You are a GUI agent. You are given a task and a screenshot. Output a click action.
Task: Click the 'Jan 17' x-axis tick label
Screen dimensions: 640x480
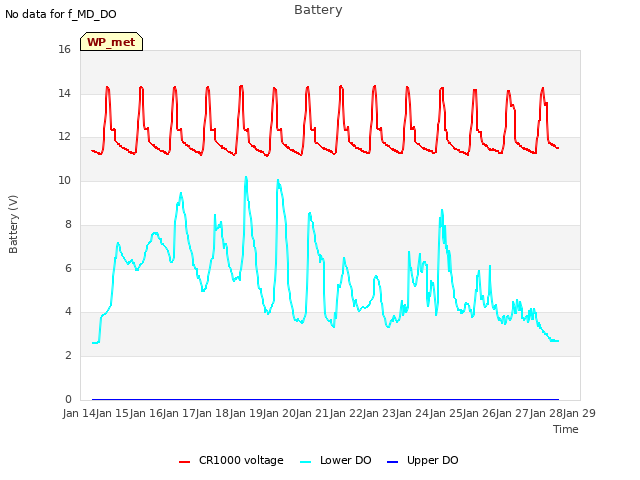tap(179, 413)
